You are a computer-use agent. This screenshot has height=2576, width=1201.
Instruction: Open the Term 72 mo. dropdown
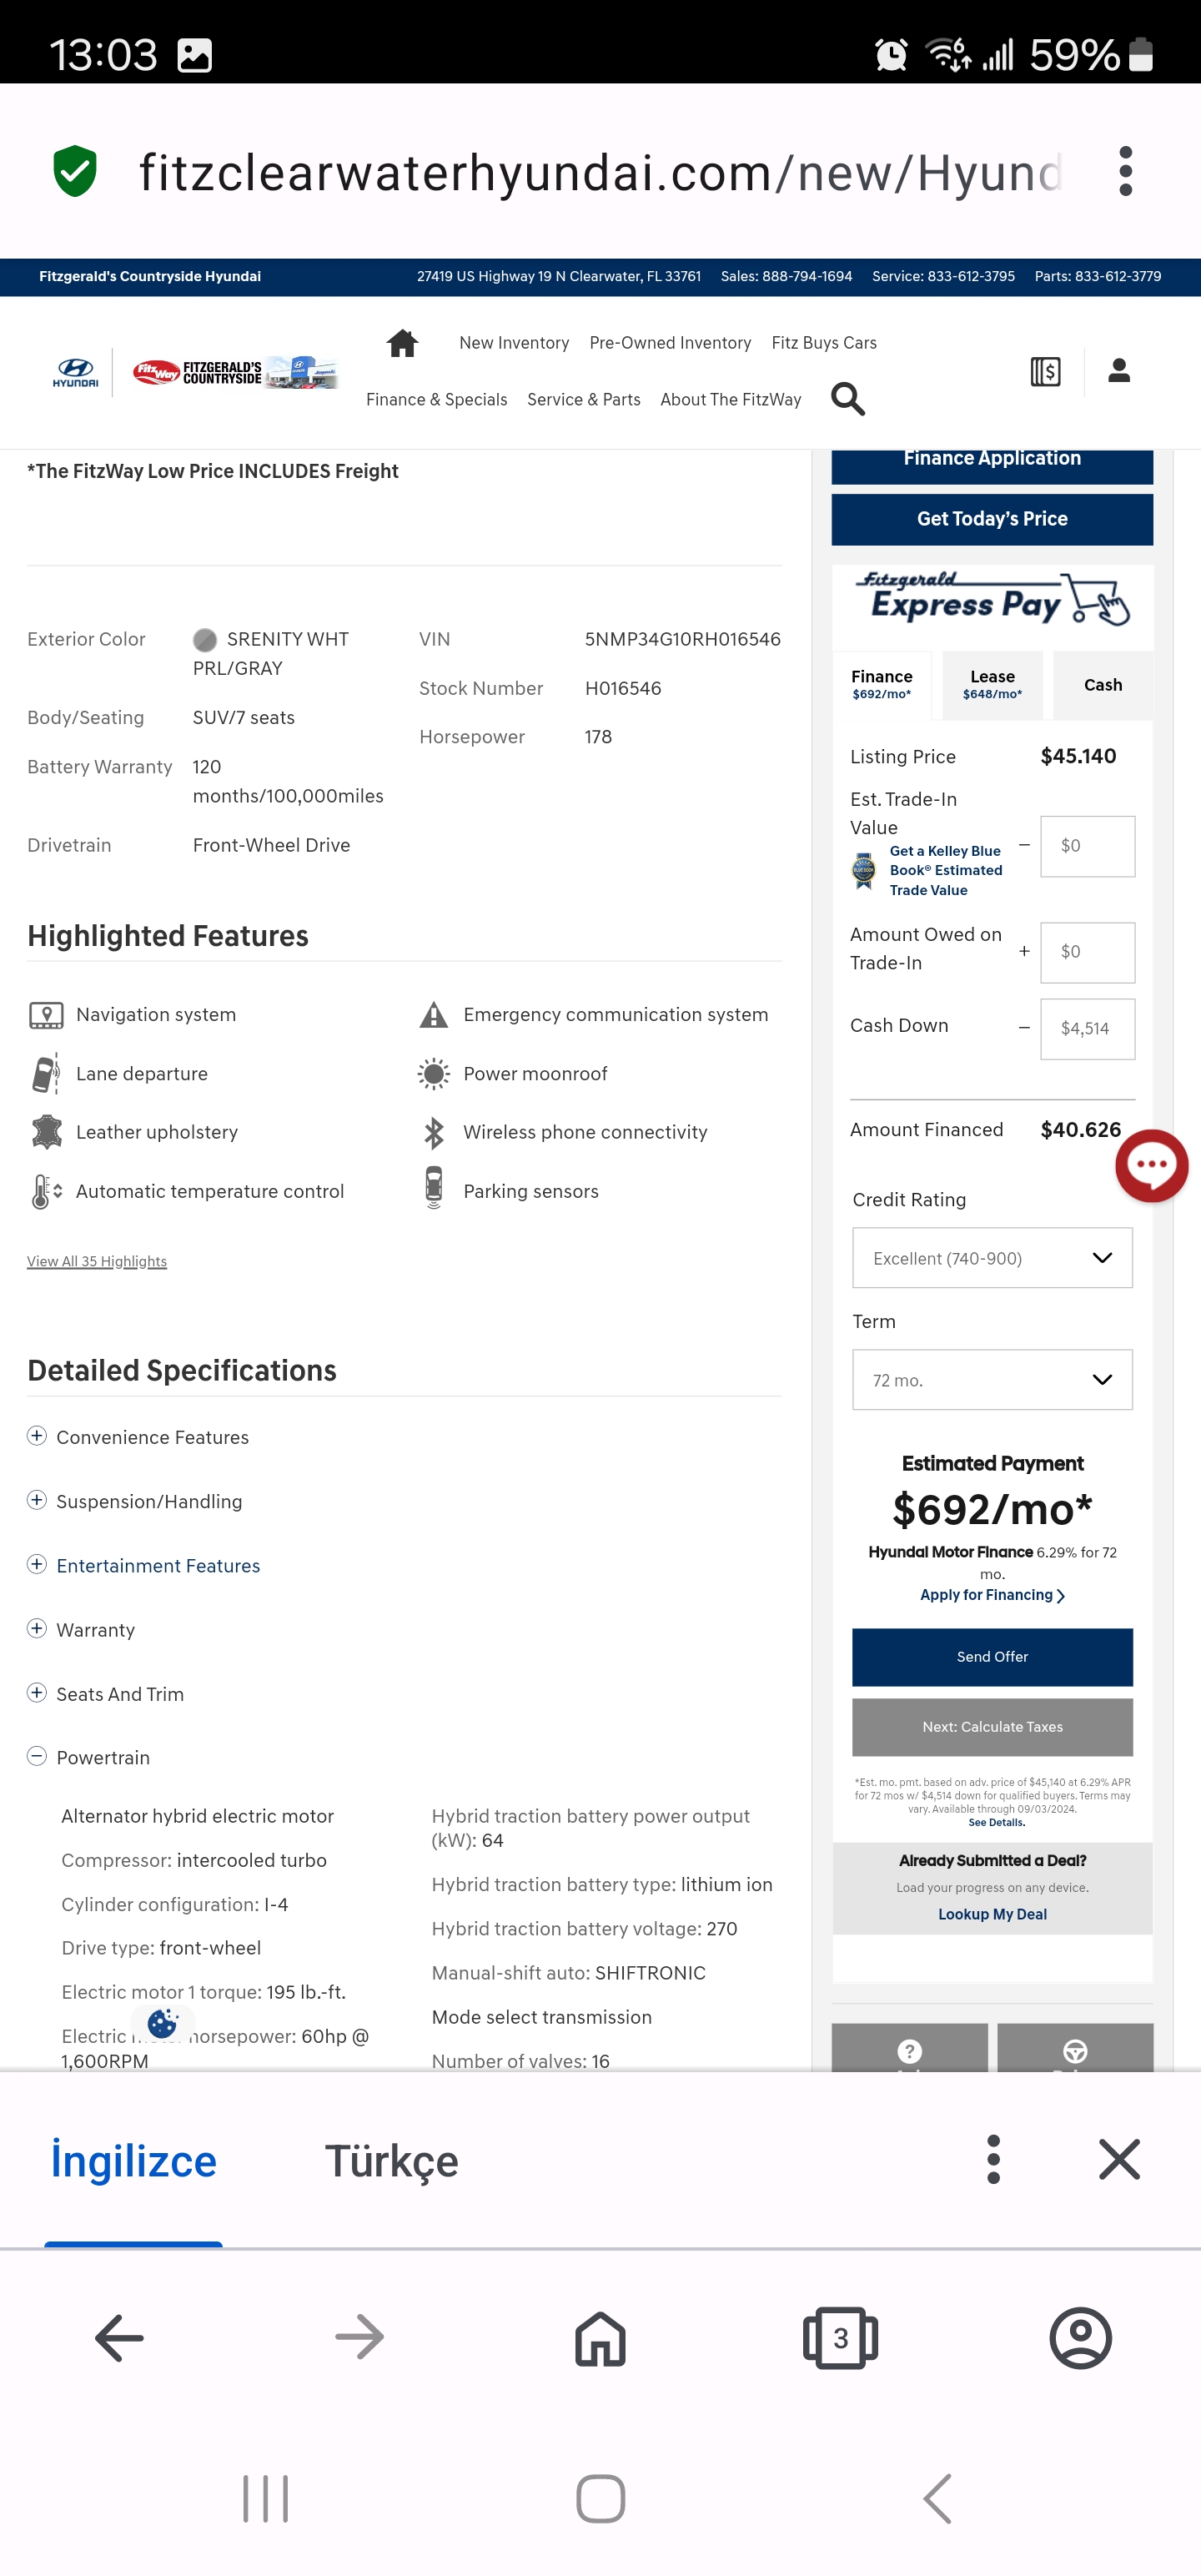coord(992,1380)
